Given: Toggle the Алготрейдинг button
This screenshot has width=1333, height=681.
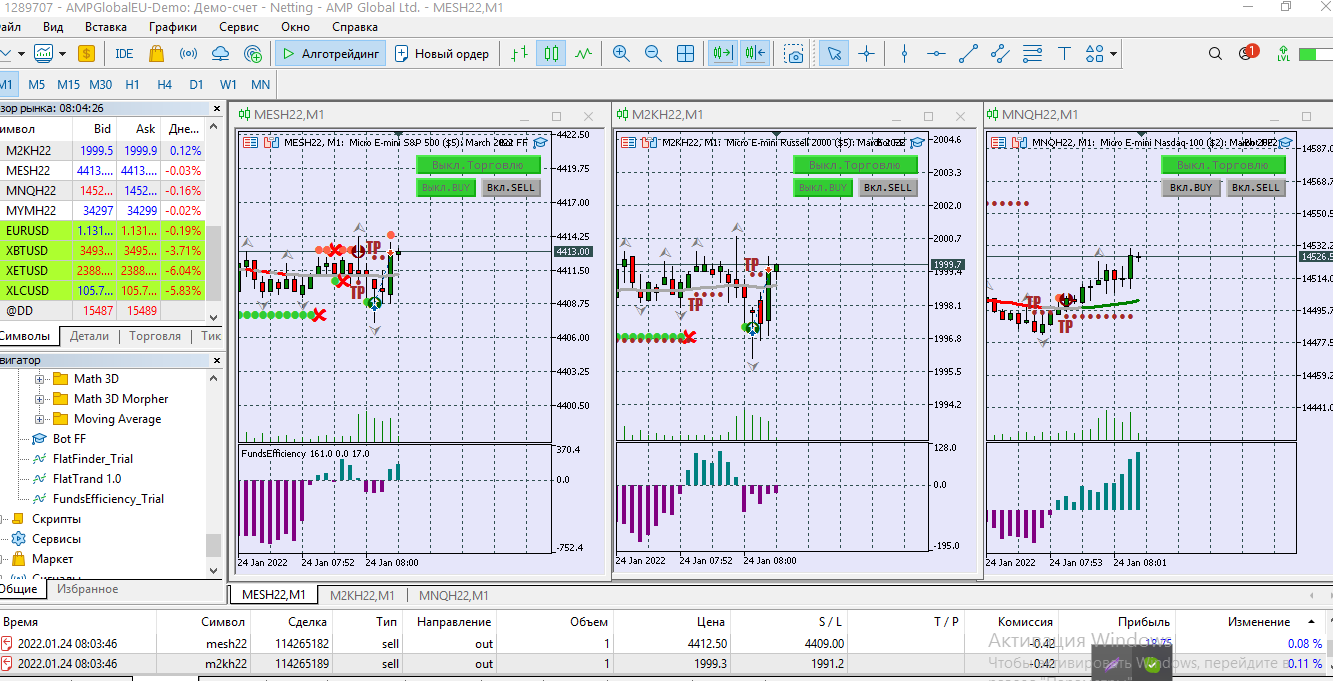Looking at the screenshot, I should 329,54.
